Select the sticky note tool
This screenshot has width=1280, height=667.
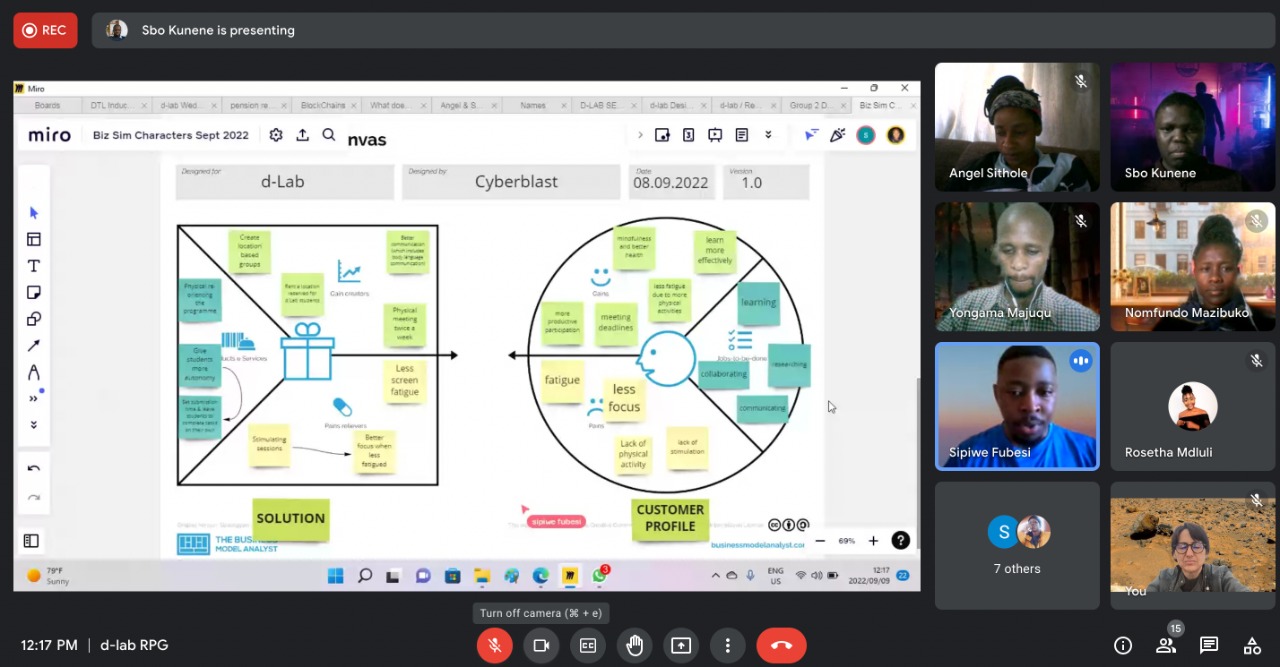(x=33, y=292)
